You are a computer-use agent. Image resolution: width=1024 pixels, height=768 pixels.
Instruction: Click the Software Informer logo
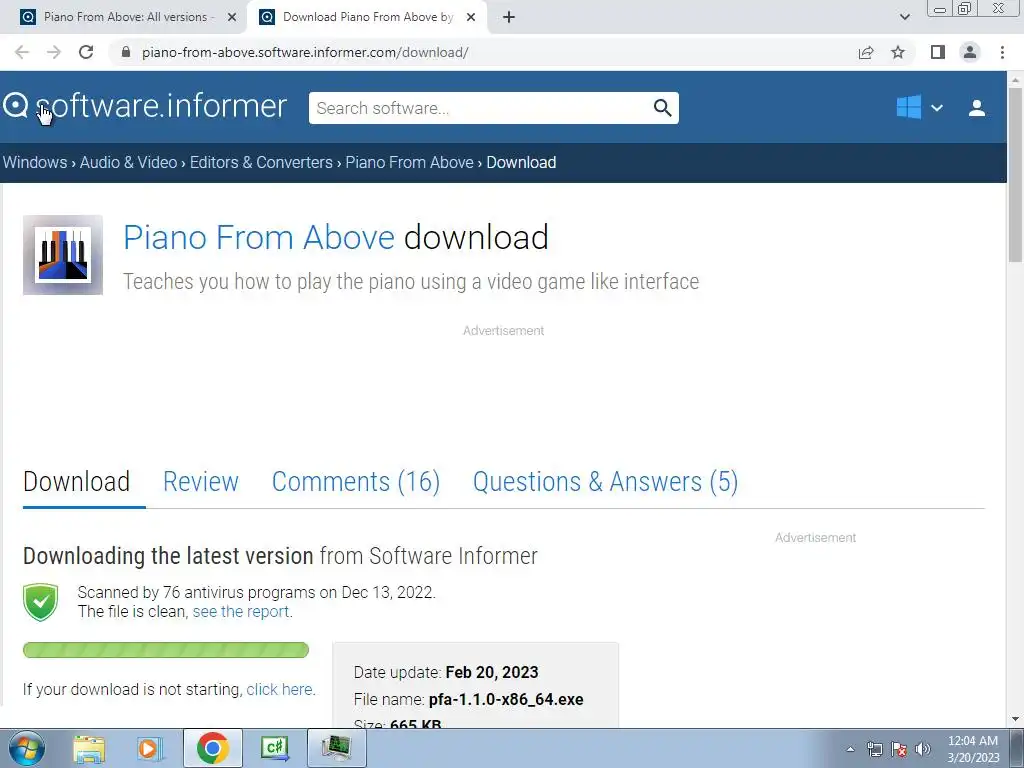pyautogui.click(x=144, y=106)
